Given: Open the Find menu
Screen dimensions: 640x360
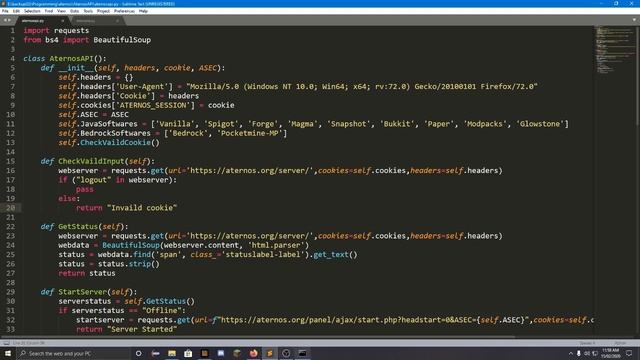Looking at the screenshot, I should pos(49,11).
